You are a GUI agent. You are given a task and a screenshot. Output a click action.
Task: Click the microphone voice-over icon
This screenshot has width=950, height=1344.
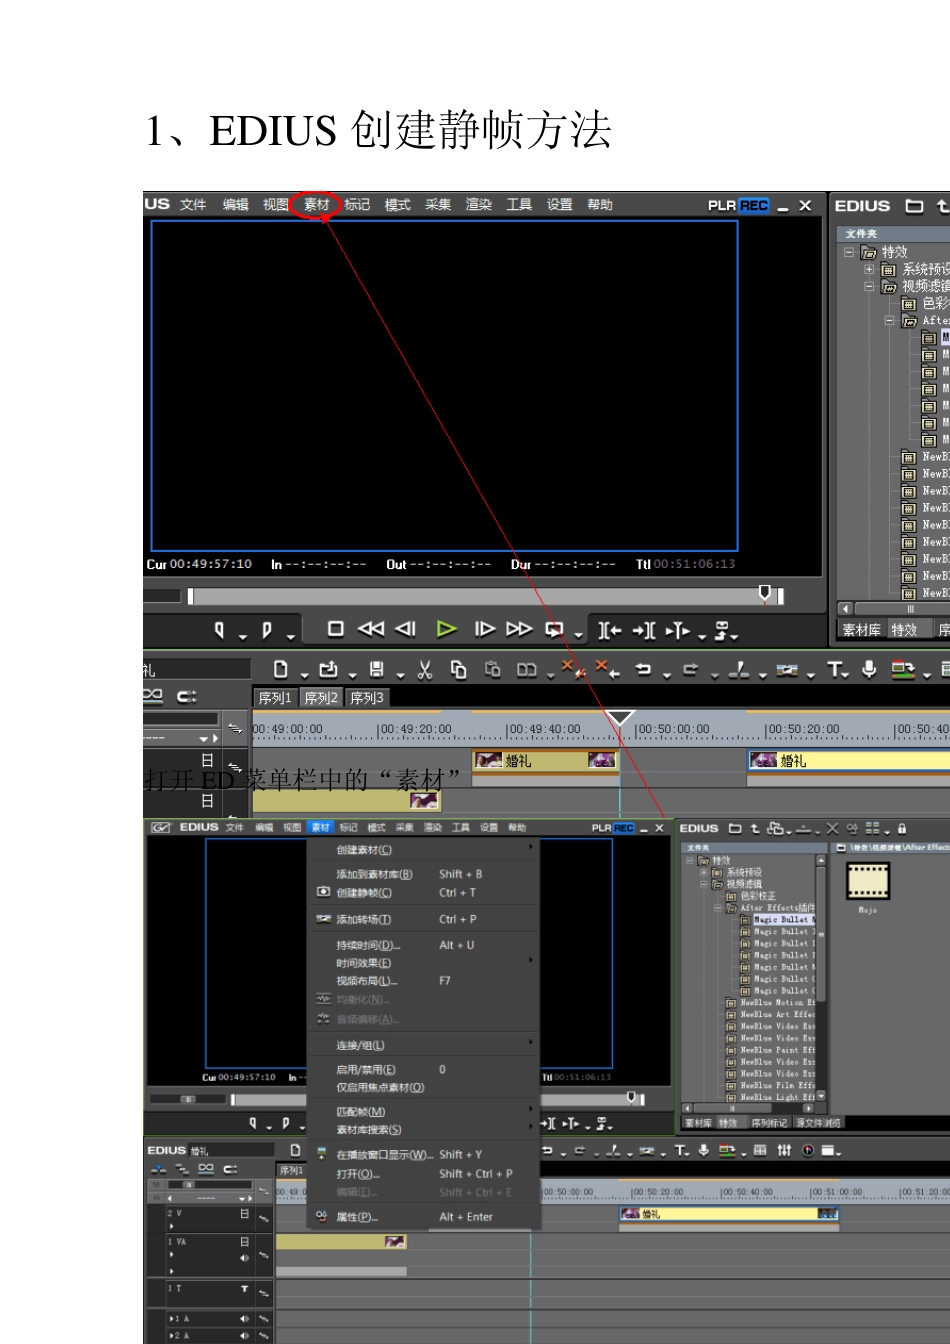click(869, 670)
